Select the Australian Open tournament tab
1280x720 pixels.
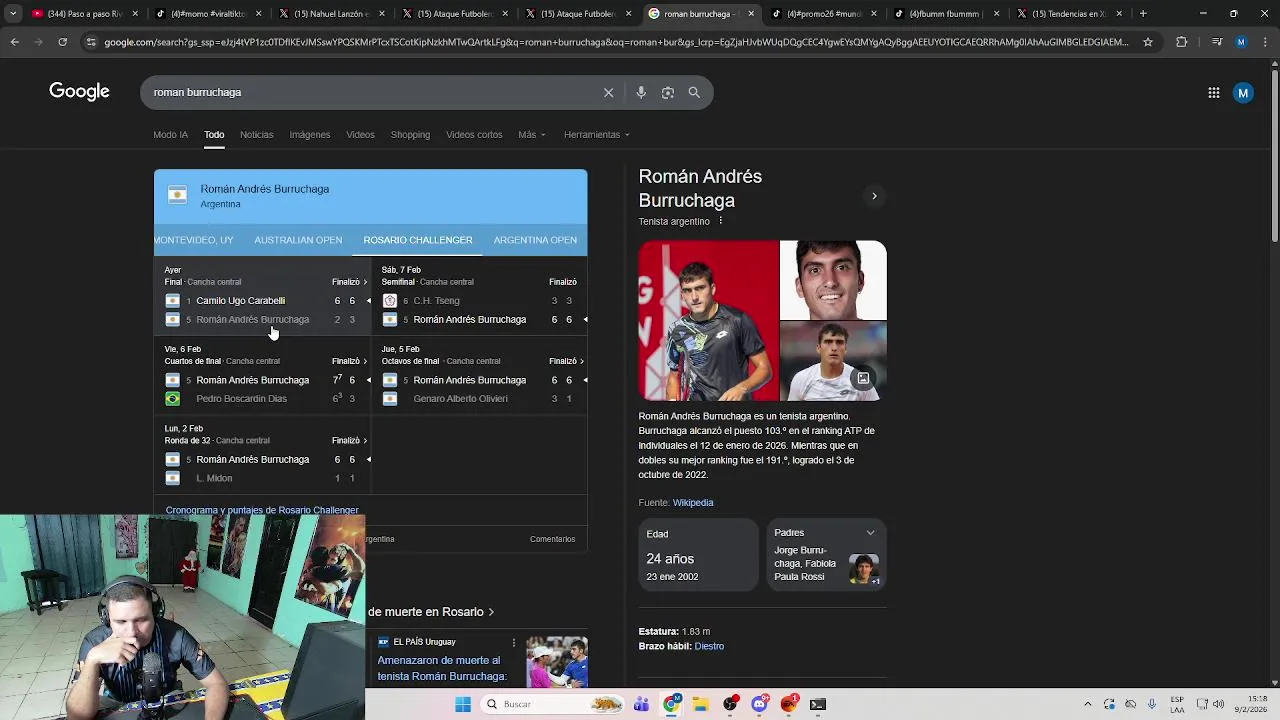(298, 240)
